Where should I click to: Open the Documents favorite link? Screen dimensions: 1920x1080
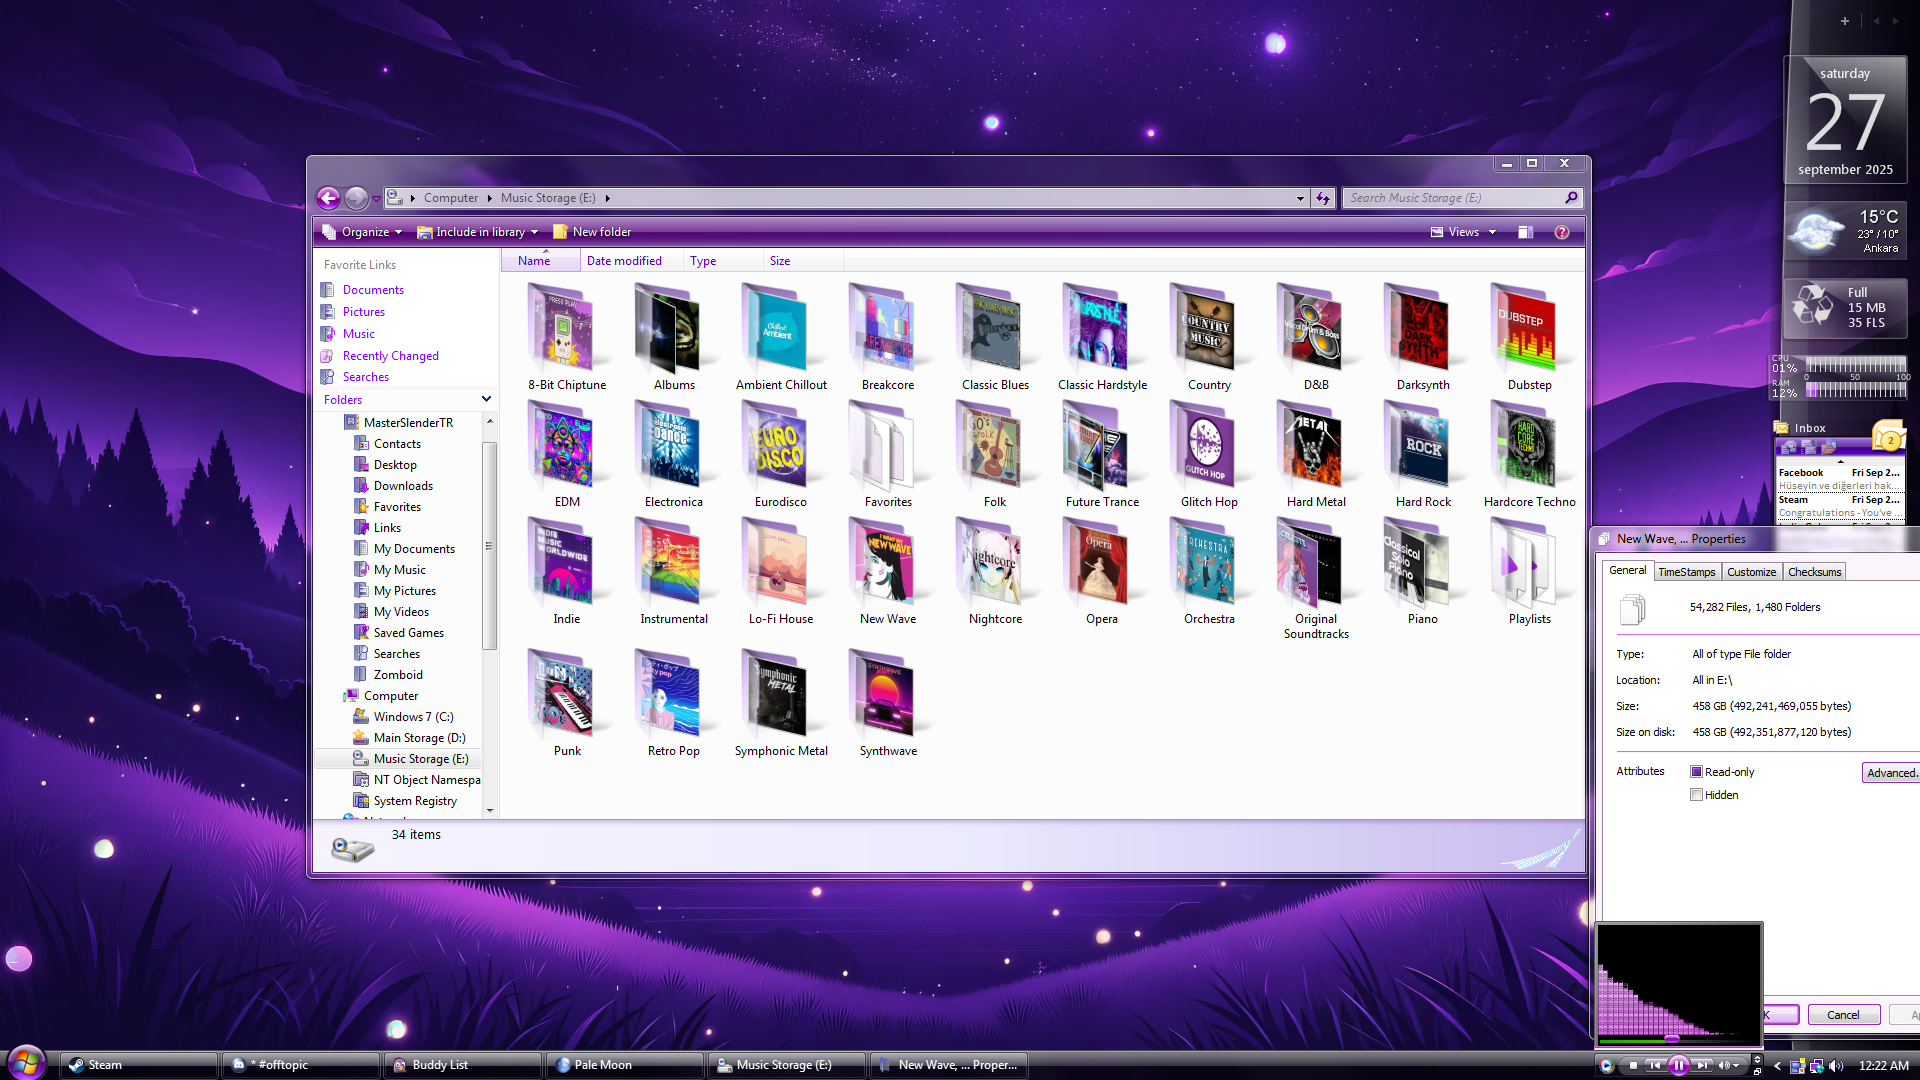click(x=373, y=290)
